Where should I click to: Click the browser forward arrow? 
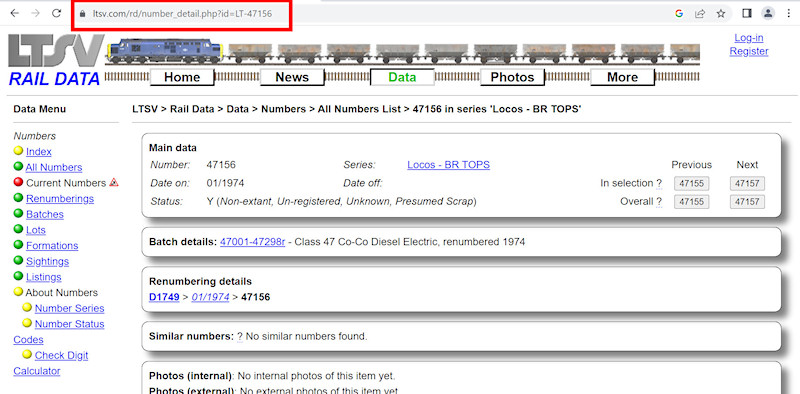click(x=35, y=14)
